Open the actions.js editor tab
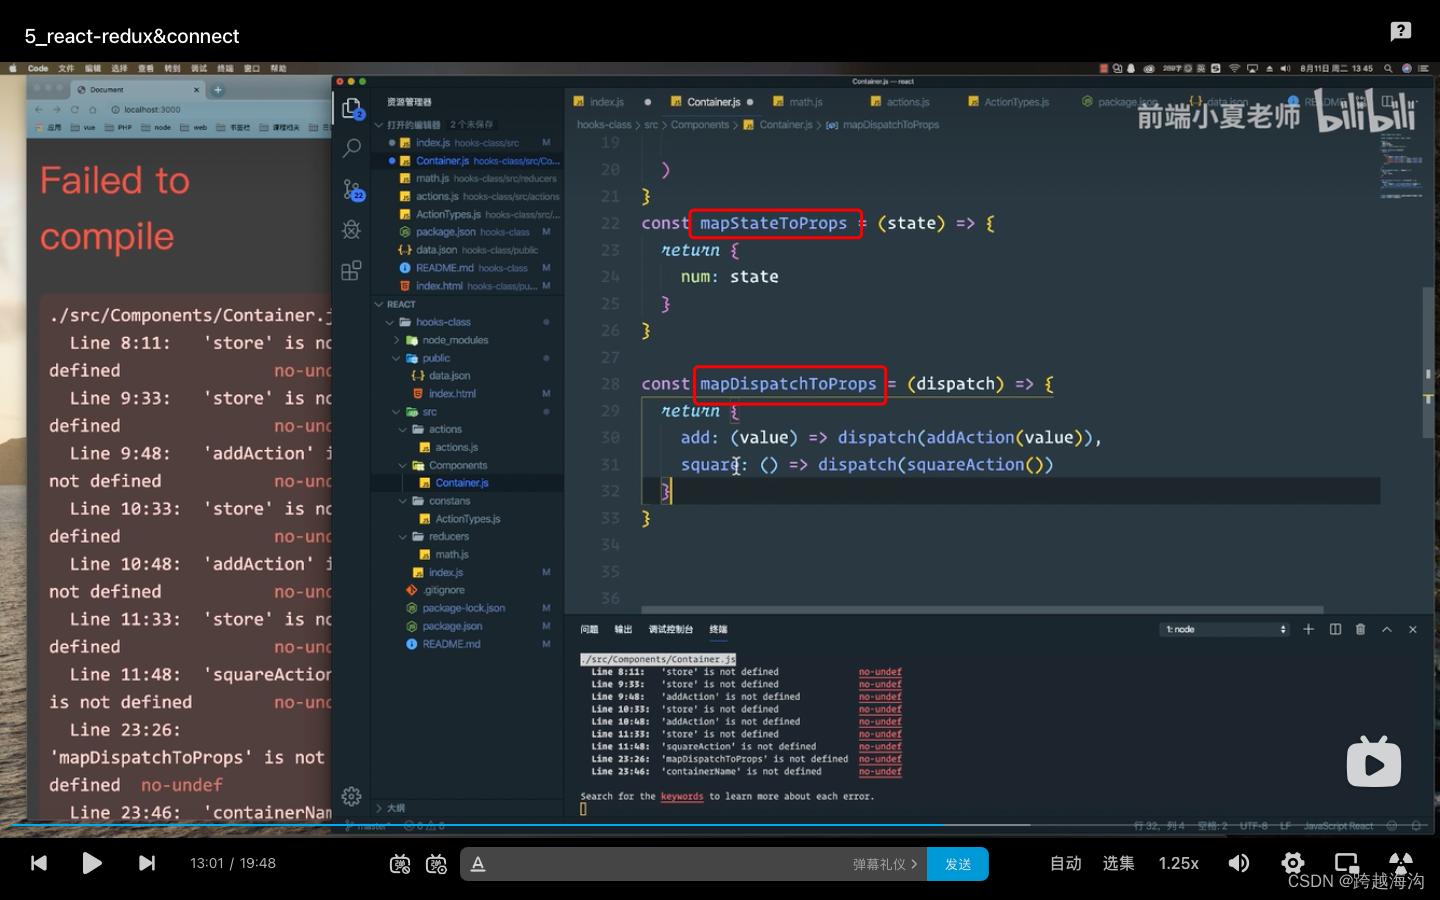This screenshot has width=1440, height=900. tap(907, 102)
